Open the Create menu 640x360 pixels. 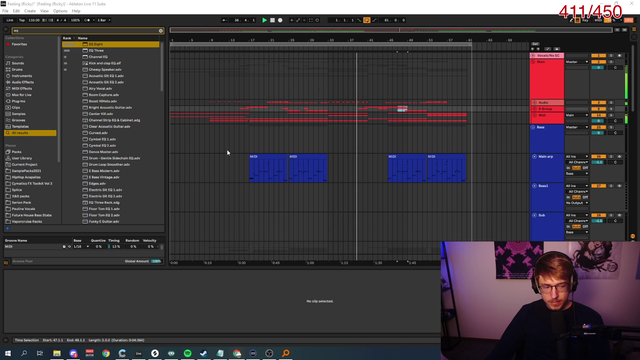[x=30, y=11]
